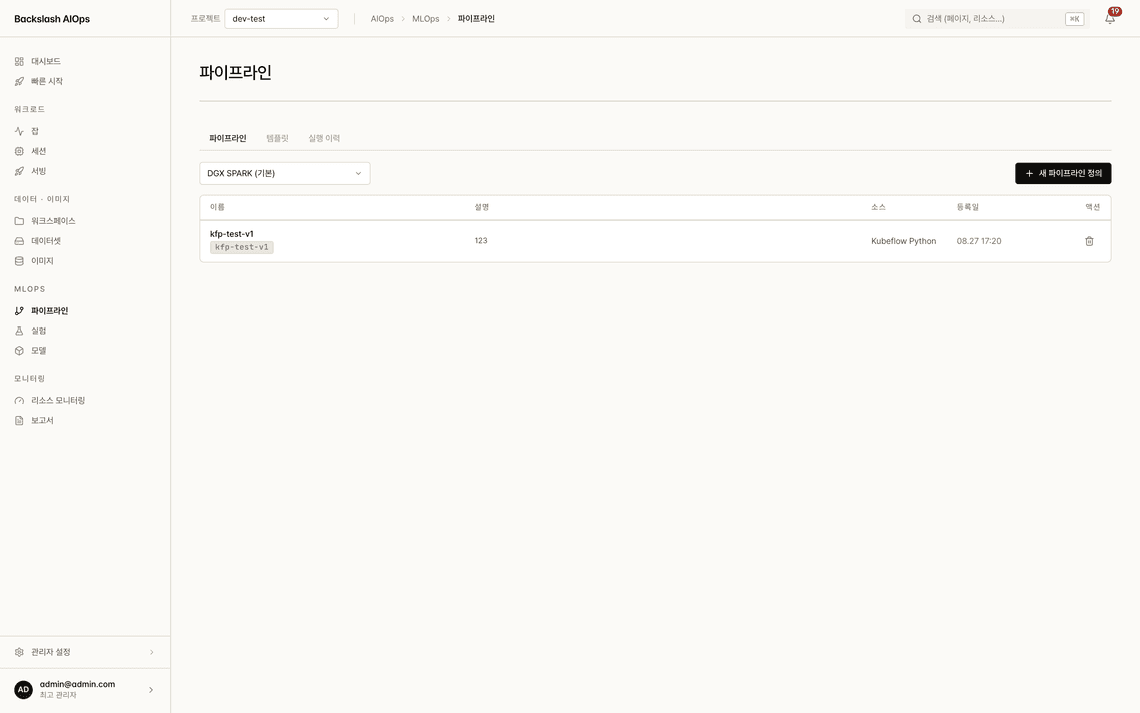Click the 등록일 column header
1140x713 pixels.
[x=968, y=207]
